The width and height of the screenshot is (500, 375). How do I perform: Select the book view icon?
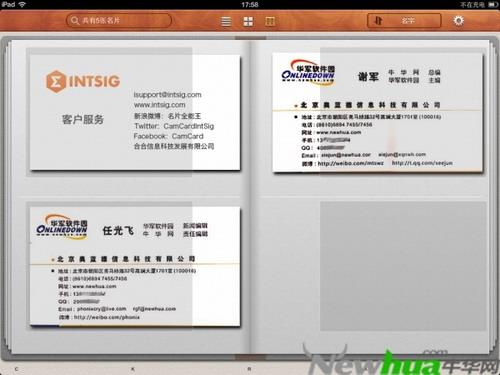(x=270, y=21)
